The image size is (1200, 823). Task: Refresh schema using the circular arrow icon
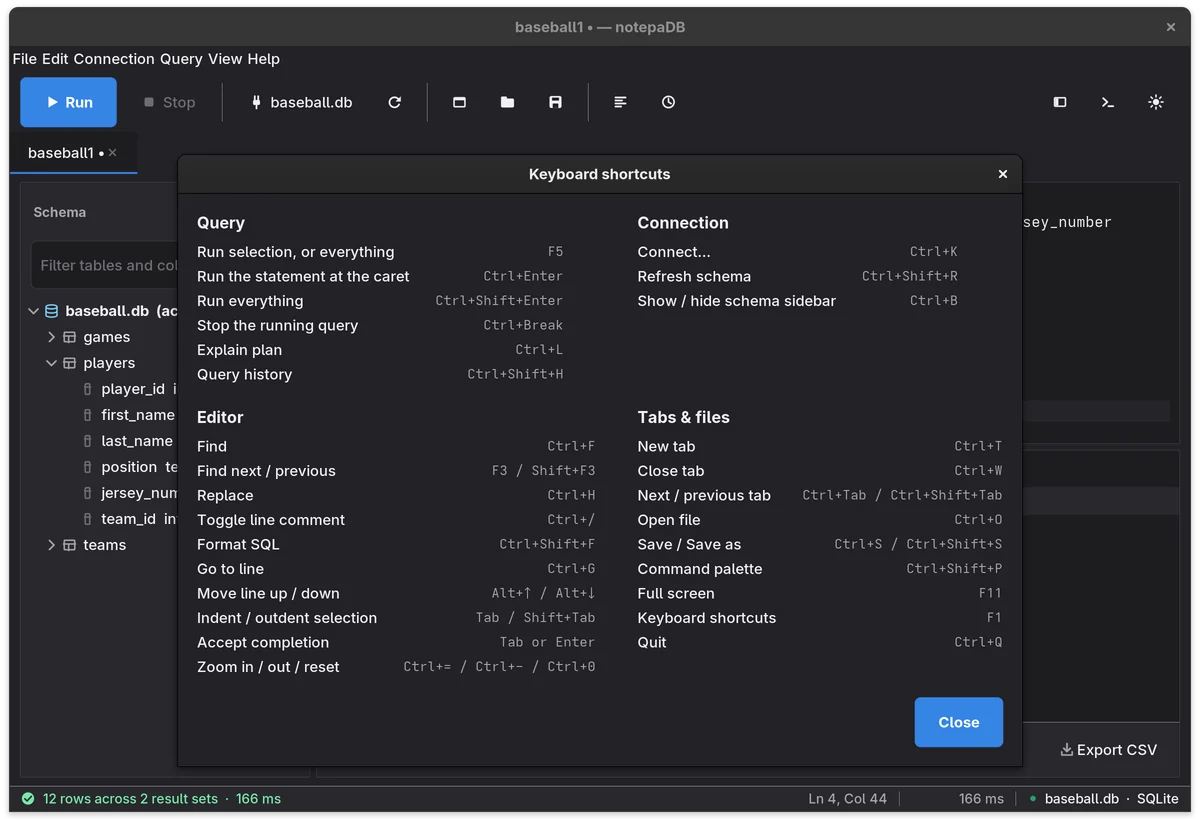pyautogui.click(x=395, y=102)
